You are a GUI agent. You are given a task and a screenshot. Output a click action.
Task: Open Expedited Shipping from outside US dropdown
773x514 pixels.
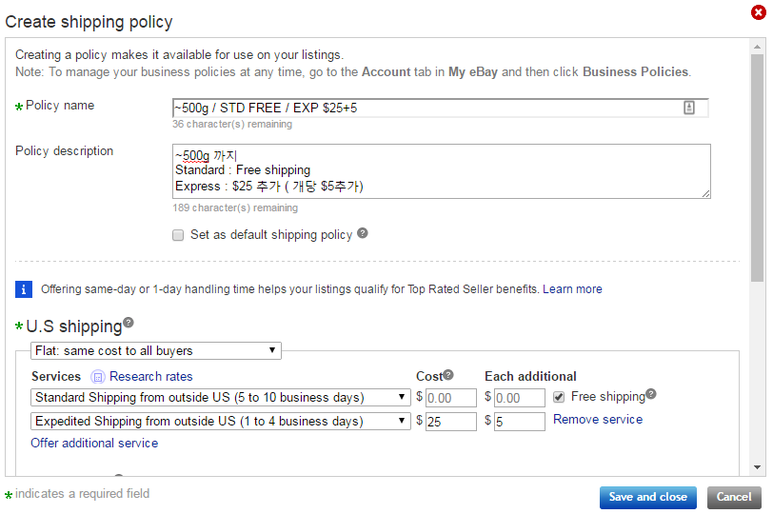(x=220, y=422)
